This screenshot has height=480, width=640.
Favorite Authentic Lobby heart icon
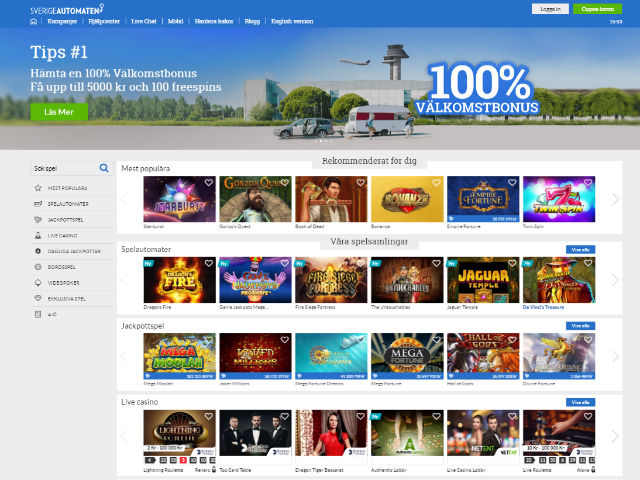click(x=436, y=416)
